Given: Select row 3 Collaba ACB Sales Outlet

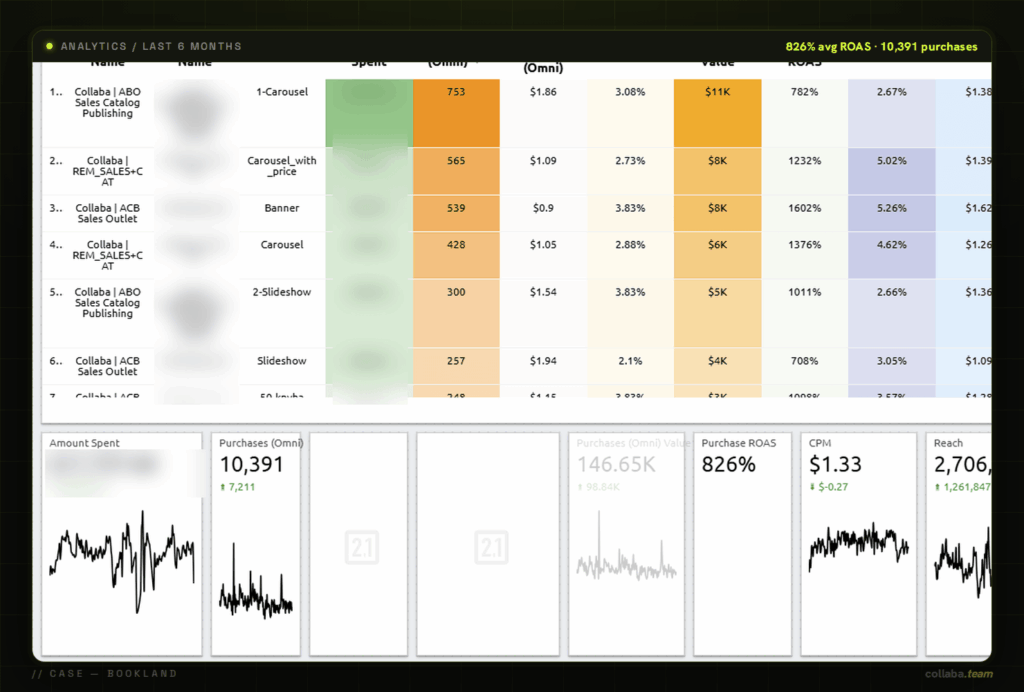Looking at the screenshot, I should tap(107, 213).
